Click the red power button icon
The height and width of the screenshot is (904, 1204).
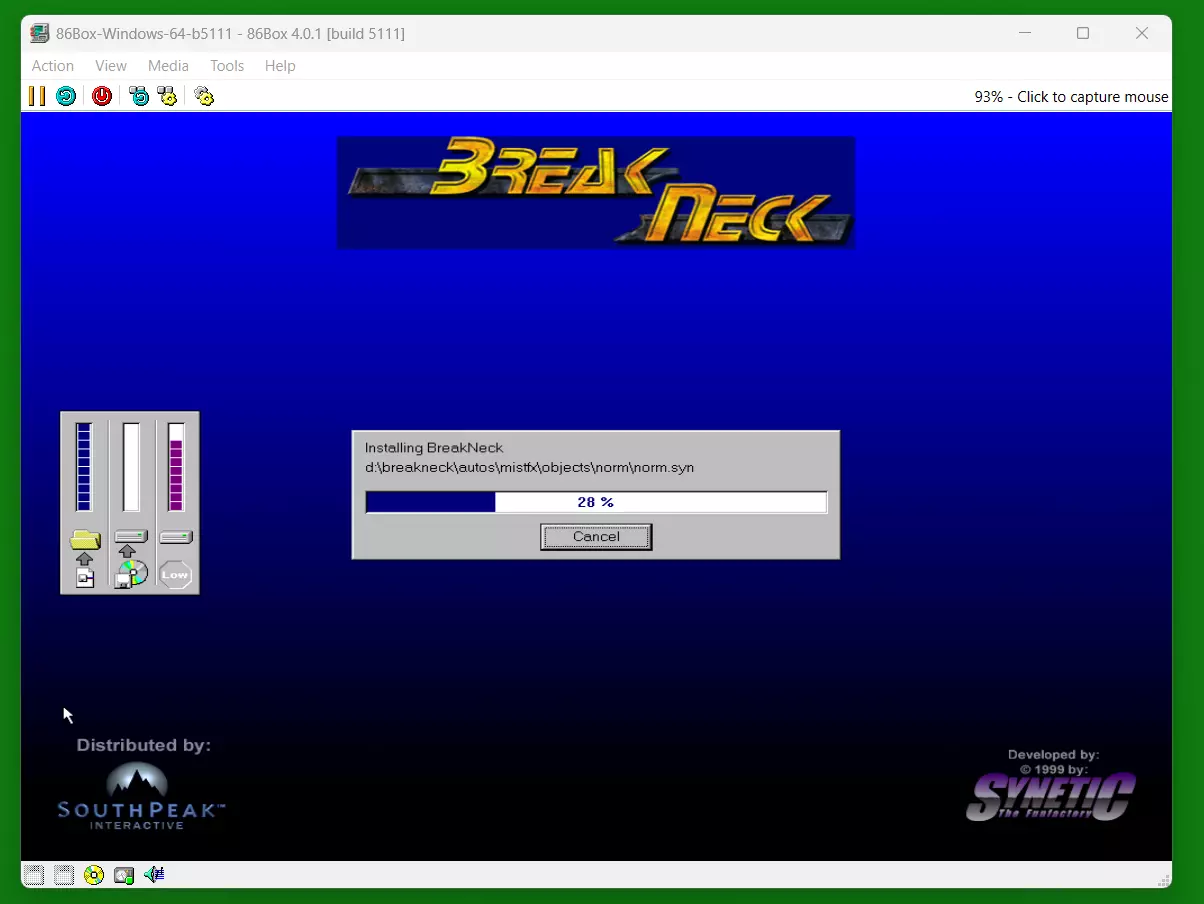(x=102, y=96)
